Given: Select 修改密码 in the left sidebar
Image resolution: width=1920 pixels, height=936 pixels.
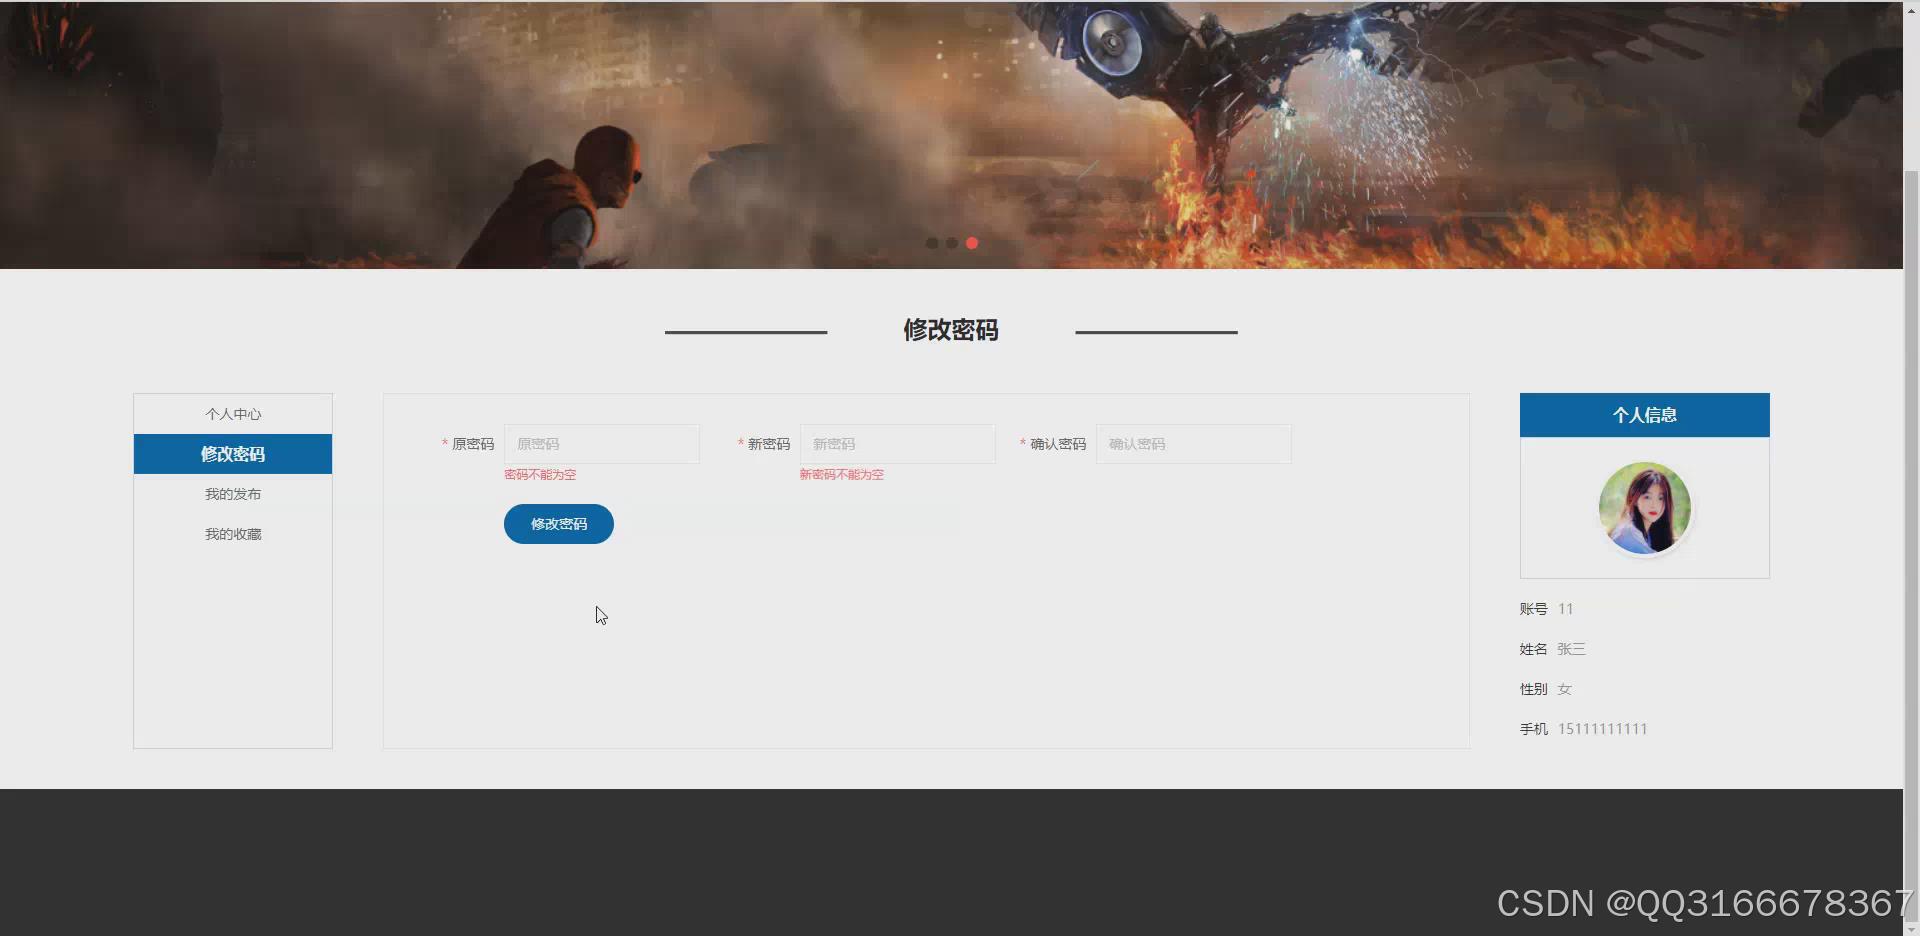Looking at the screenshot, I should tap(233, 454).
